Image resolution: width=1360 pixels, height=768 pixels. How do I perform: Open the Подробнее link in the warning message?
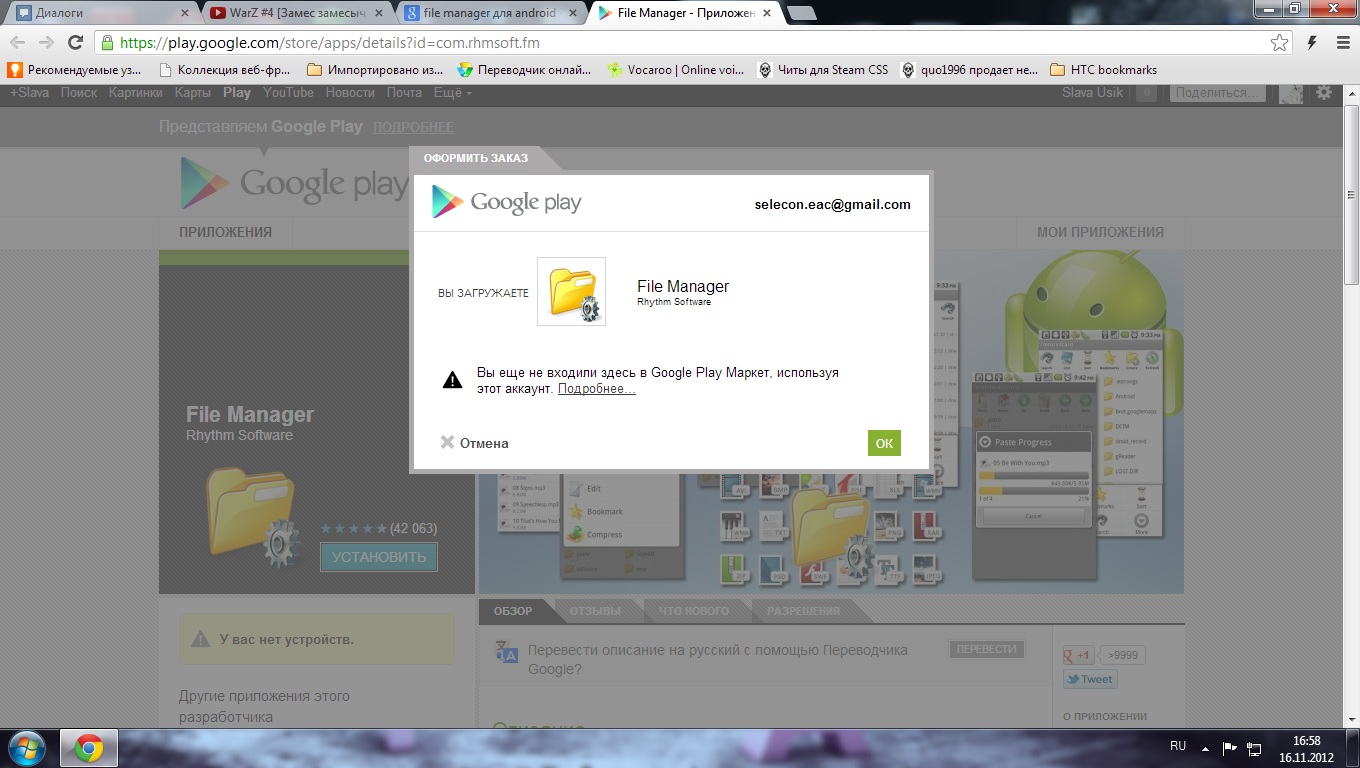(596, 388)
